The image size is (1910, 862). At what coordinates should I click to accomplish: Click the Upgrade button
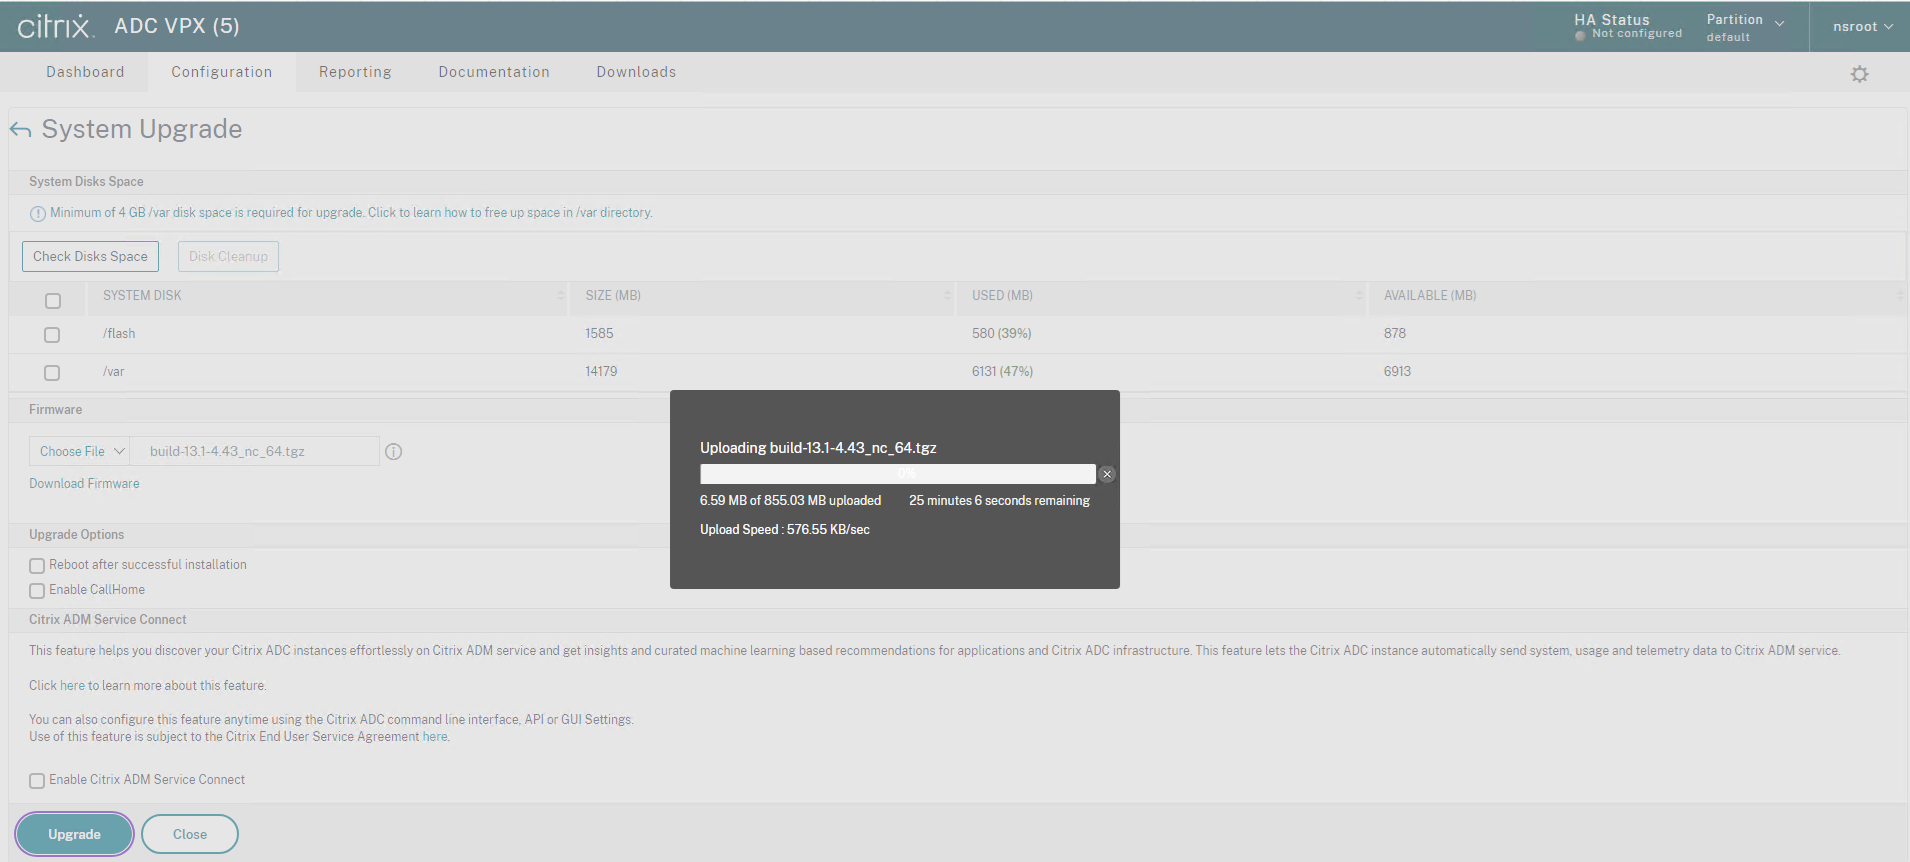point(74,834)
